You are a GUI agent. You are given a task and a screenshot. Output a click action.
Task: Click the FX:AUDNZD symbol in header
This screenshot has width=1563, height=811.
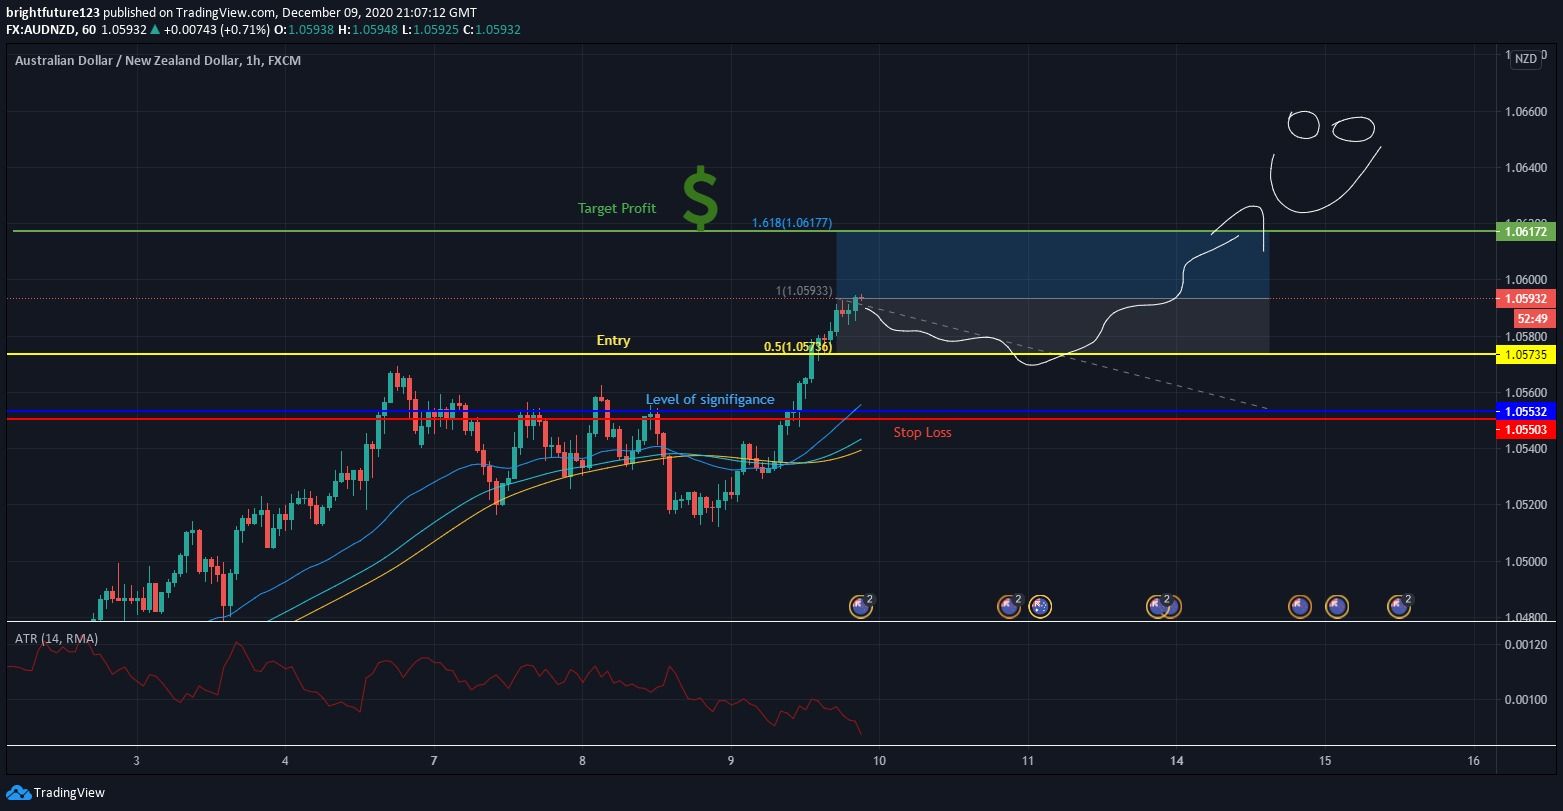coord(38,30)
